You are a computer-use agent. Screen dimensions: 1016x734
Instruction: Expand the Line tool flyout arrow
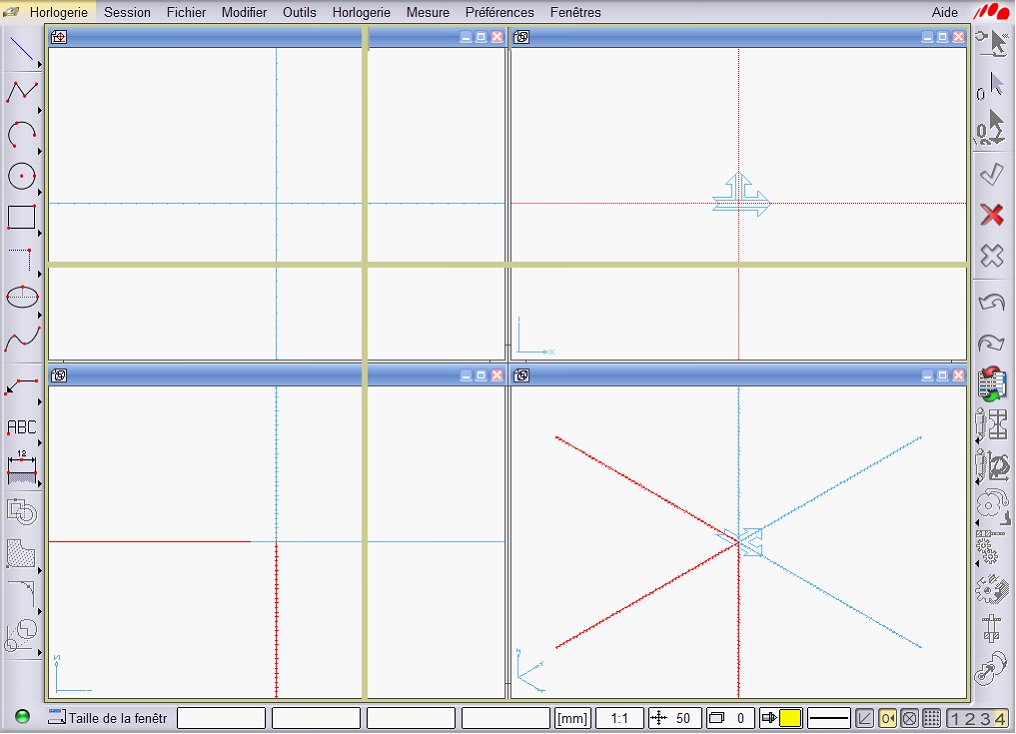tap(39, 65)
